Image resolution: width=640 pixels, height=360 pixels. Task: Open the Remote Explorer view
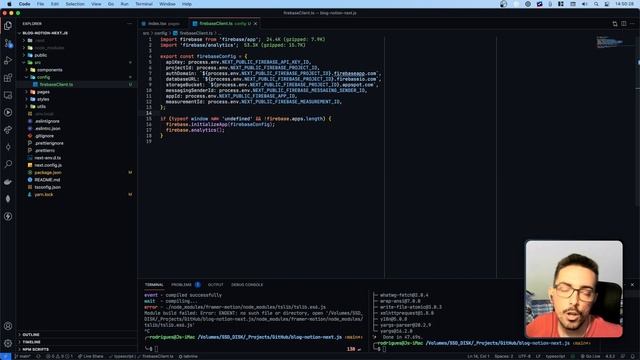8,95
